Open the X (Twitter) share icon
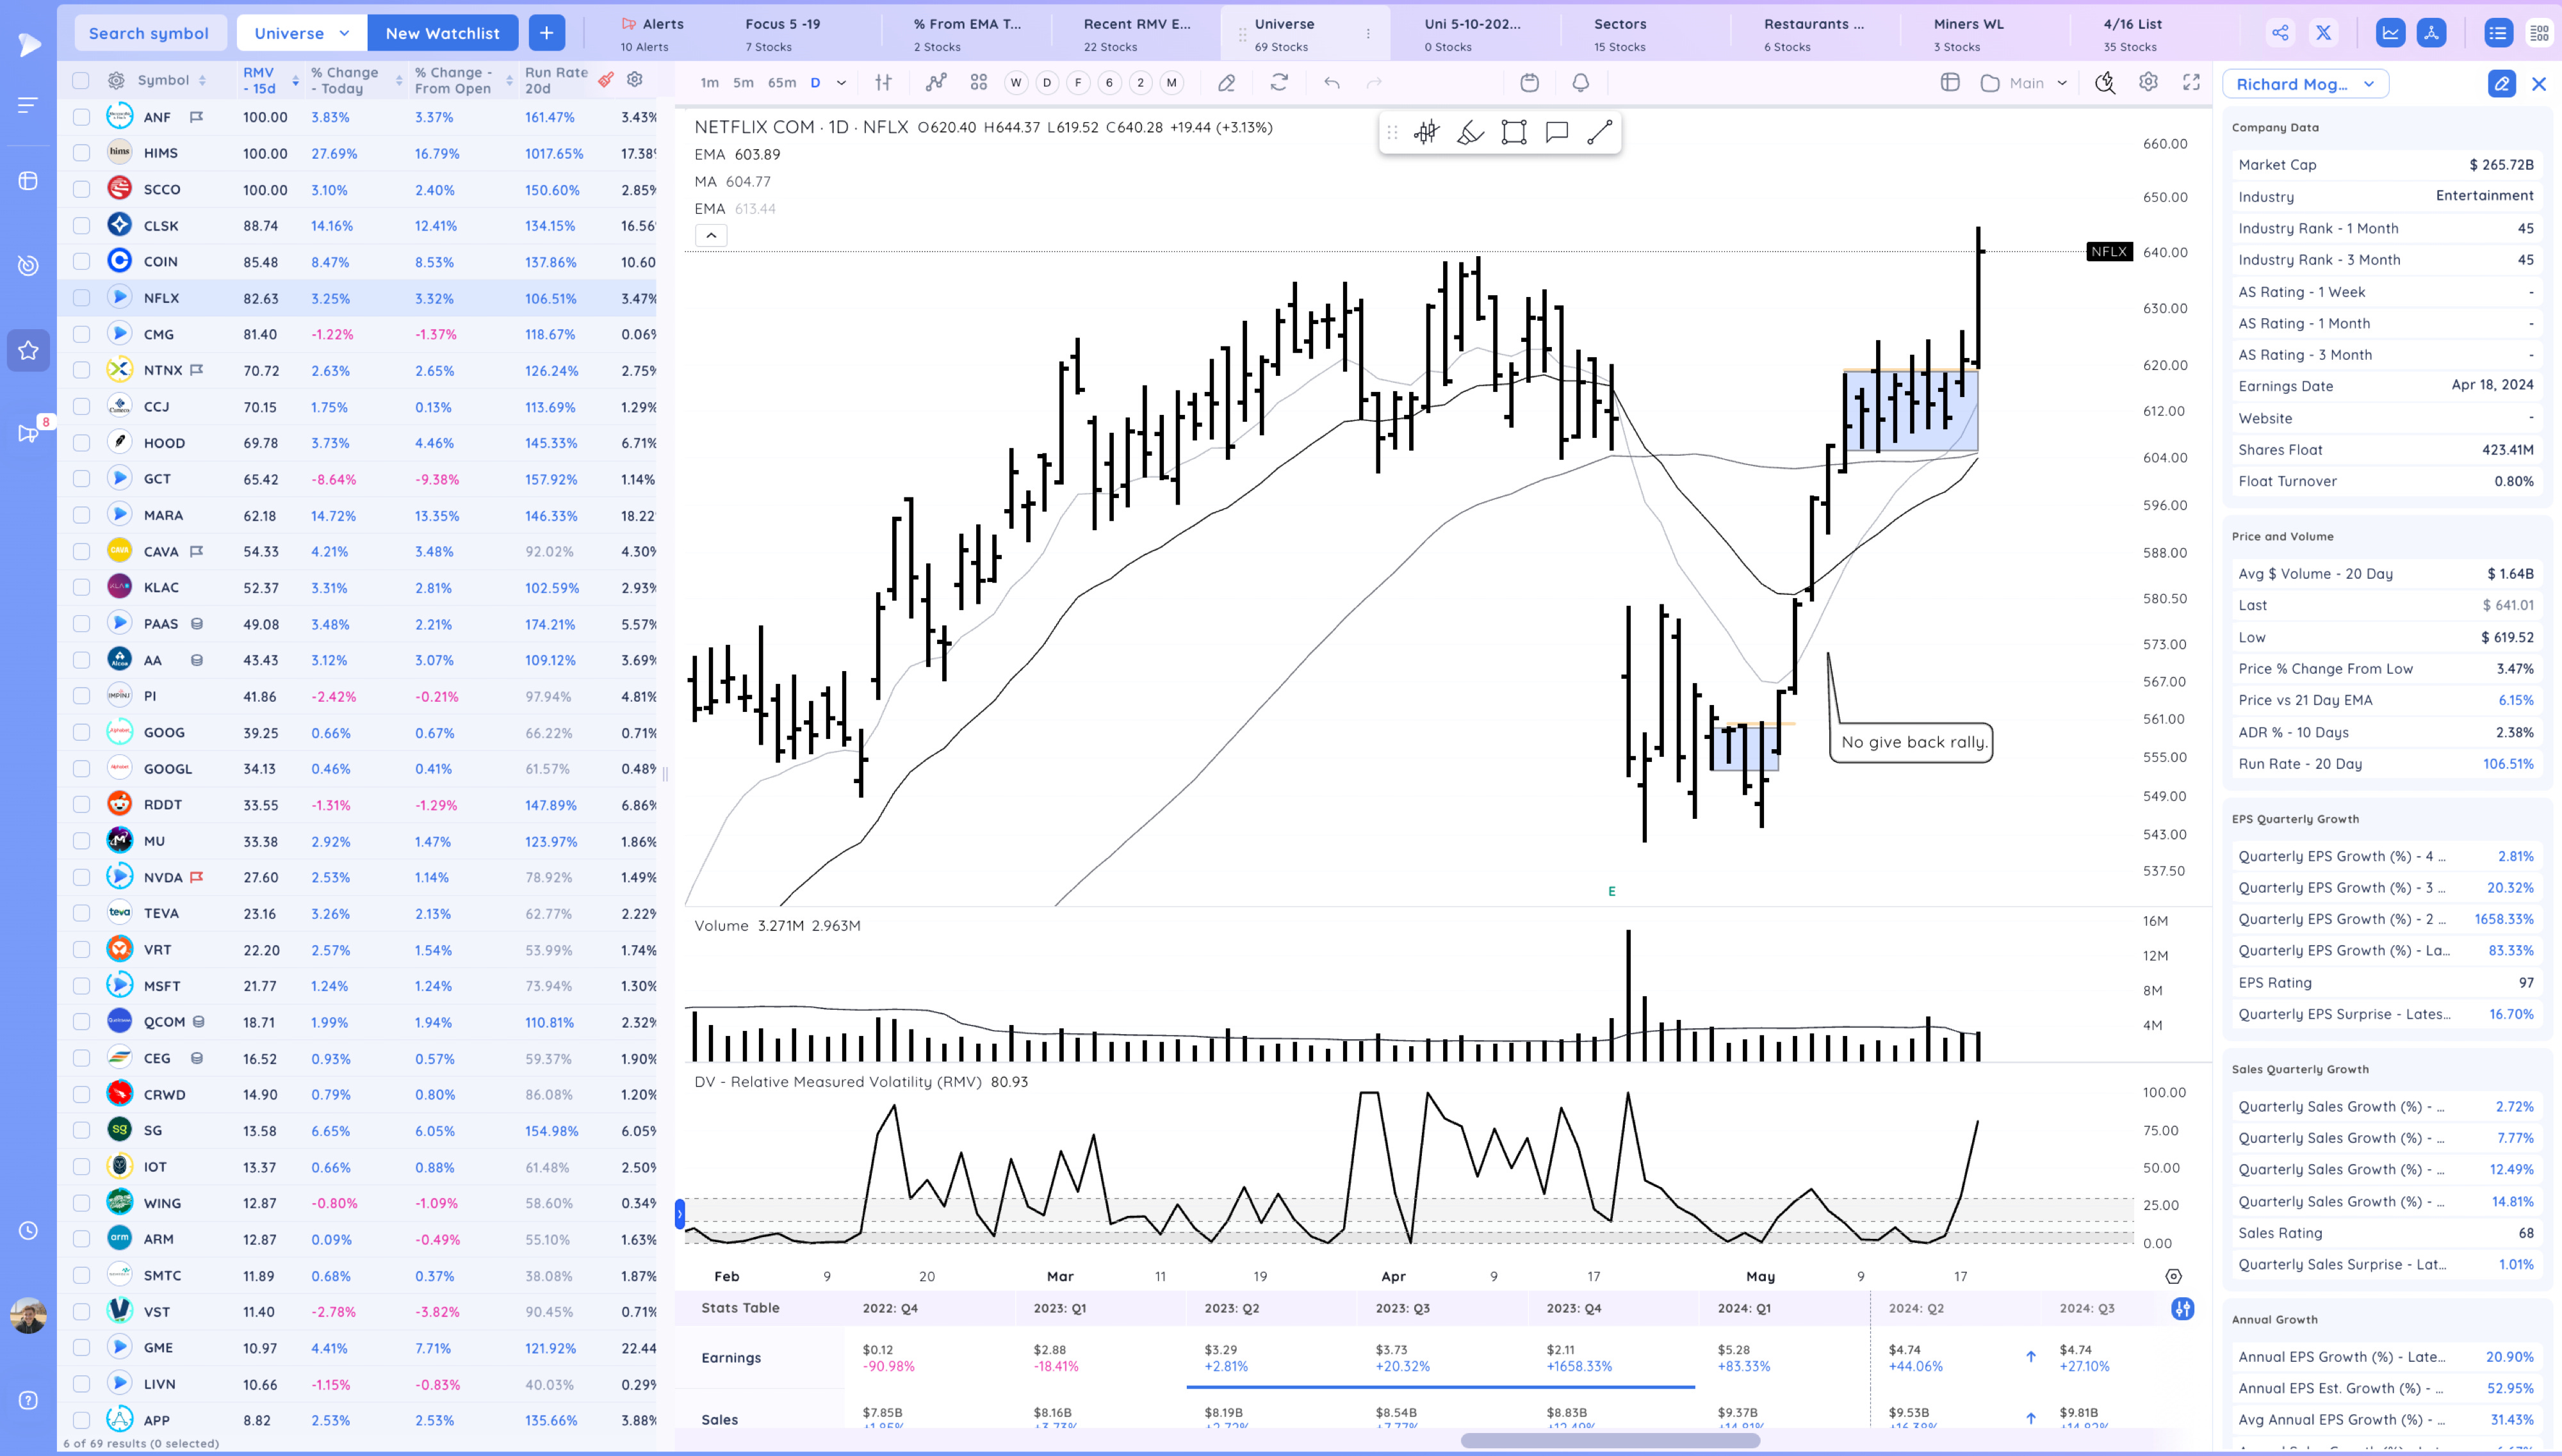Viewport: 2562px width, 1456px height. click(x=2323, y=33)
